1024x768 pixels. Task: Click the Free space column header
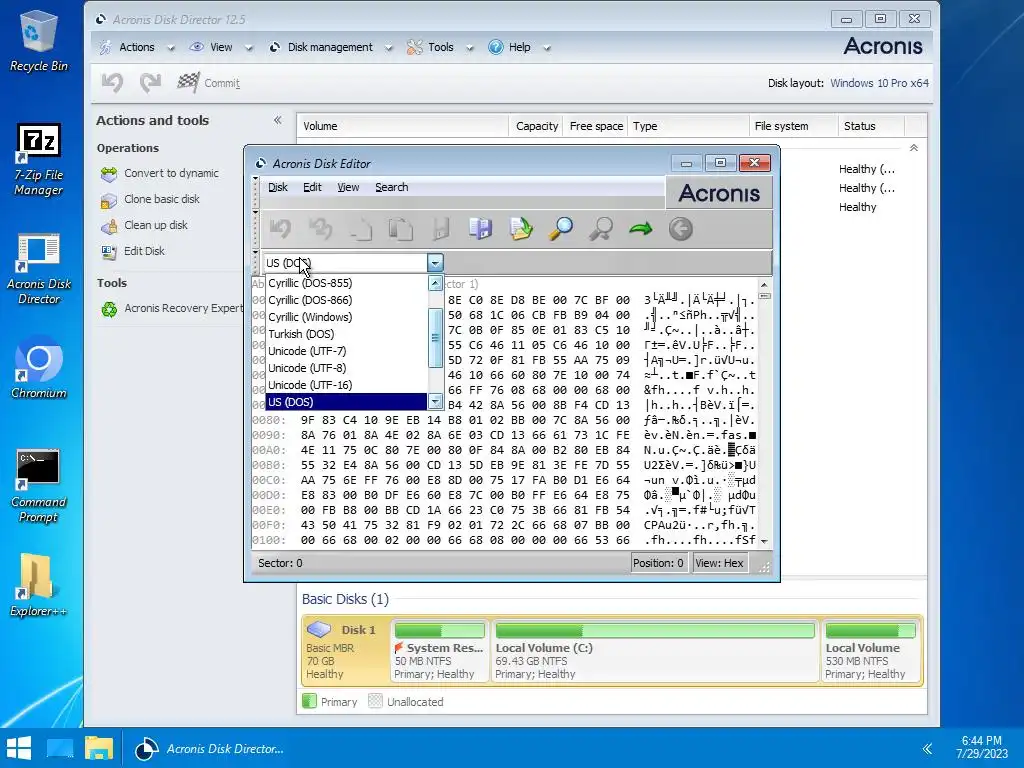pyautogui.click(x=596, y=126)
